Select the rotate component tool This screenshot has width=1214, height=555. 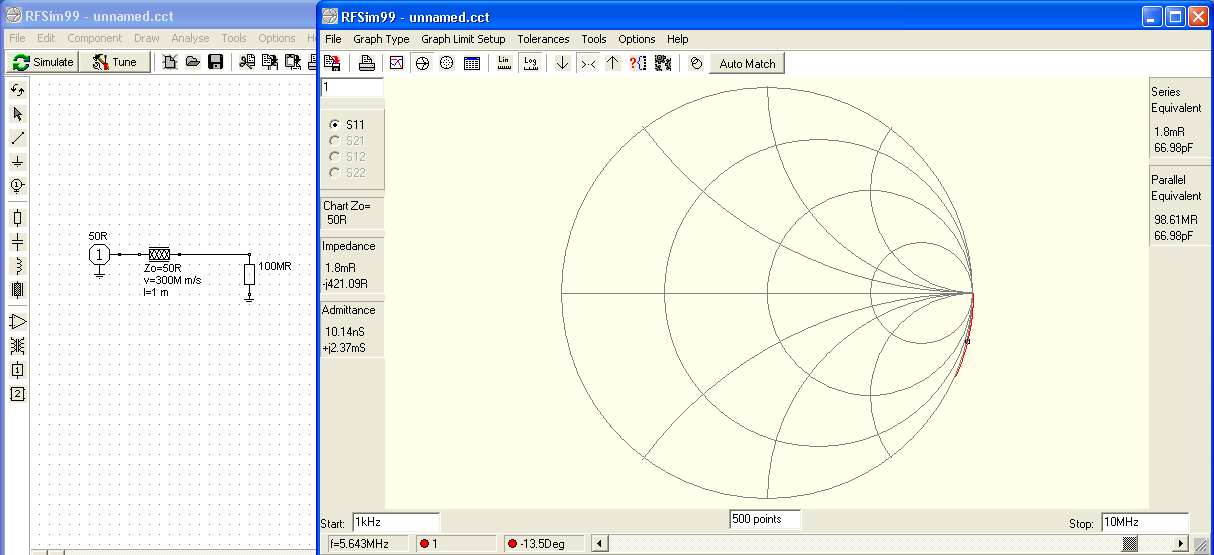17,90
